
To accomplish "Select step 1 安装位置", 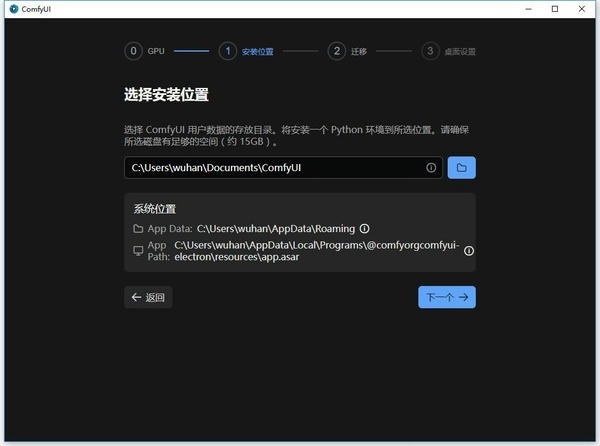I will point(246,51).
